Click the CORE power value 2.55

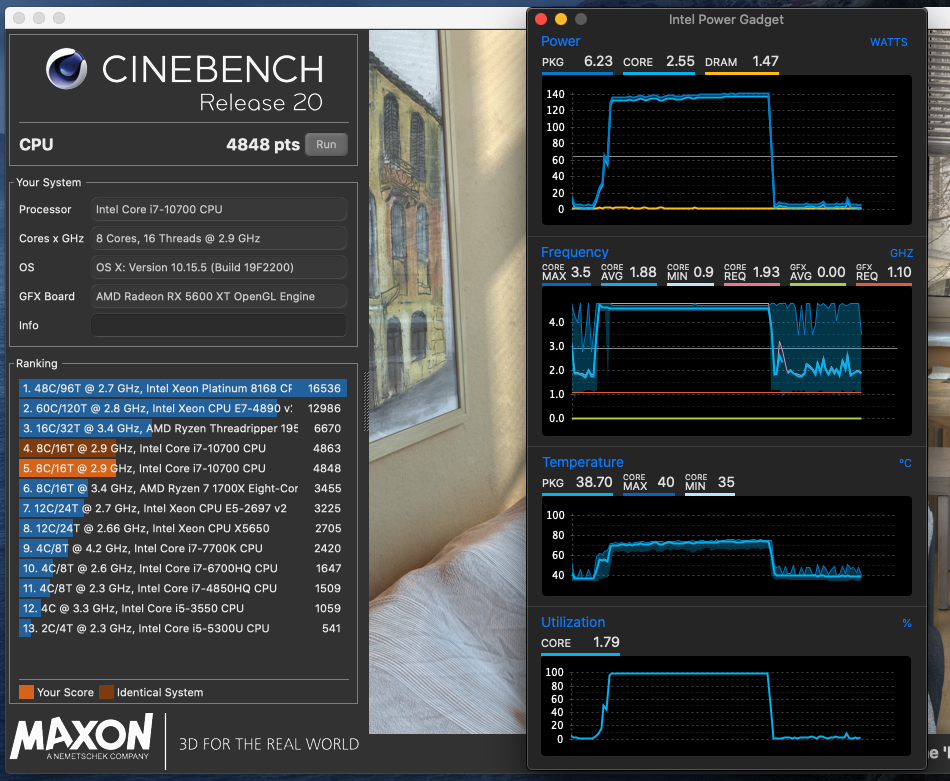coord(680,61)
